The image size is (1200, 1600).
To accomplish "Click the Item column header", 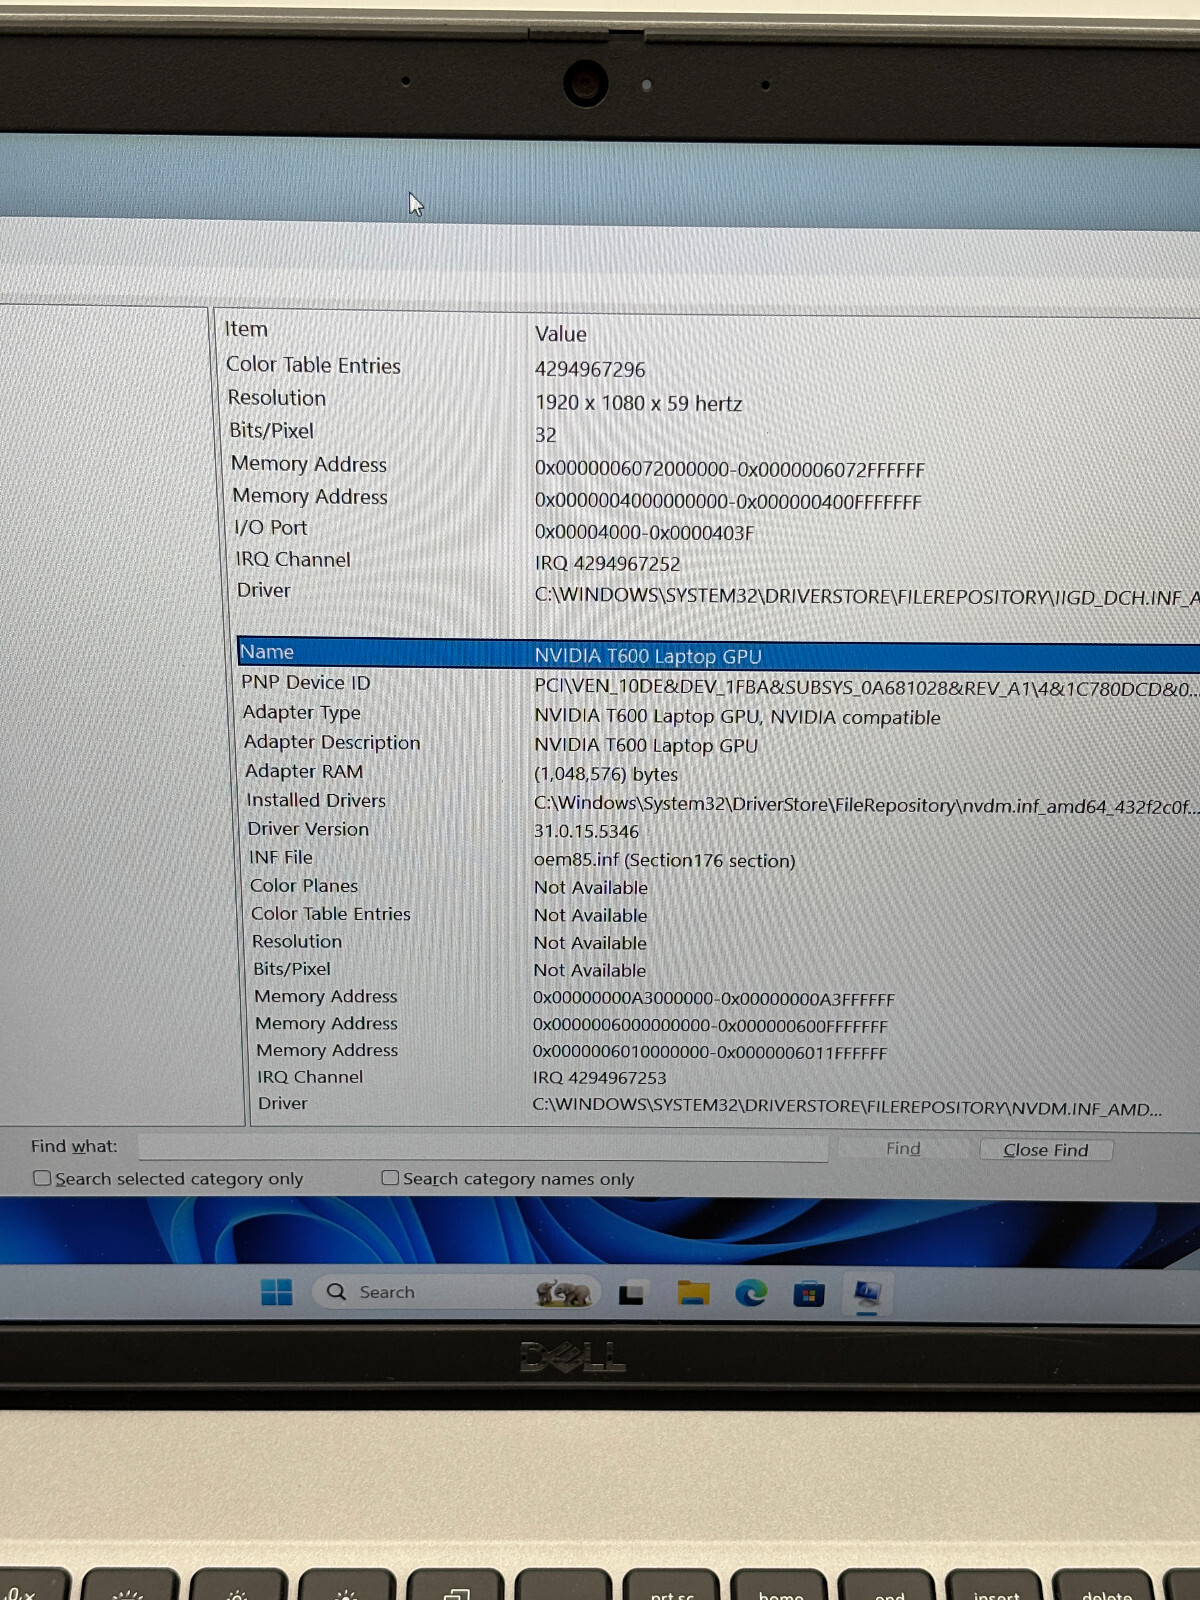I will pos(247,329).
